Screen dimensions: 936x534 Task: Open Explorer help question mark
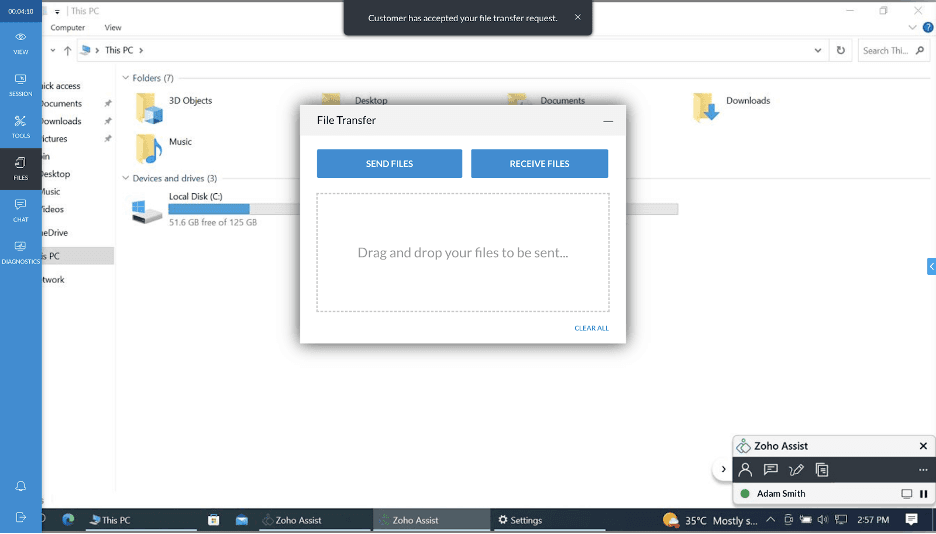click(x=928, y=27)
